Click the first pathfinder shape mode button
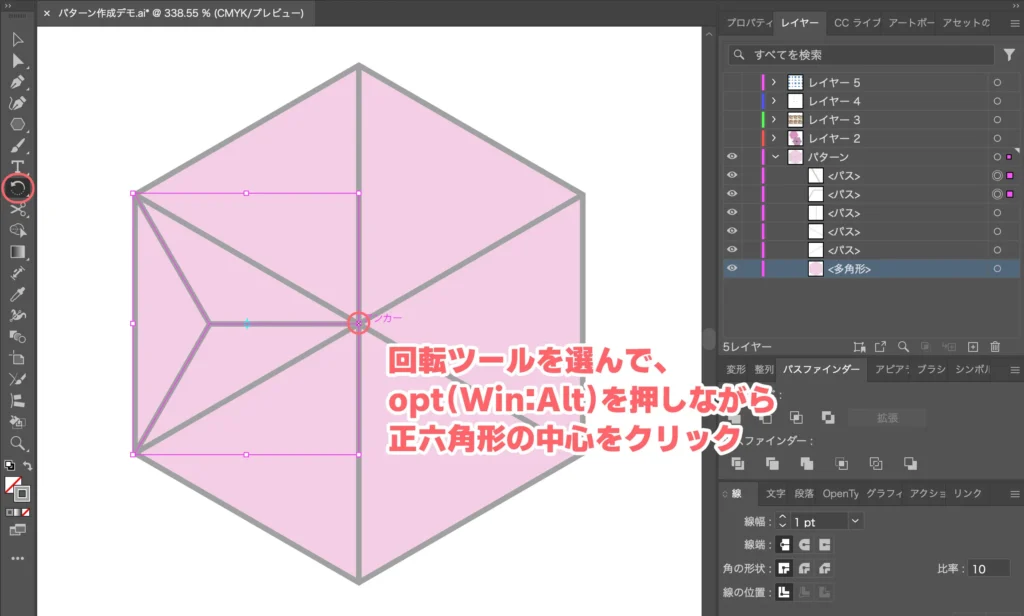The width and height of the screenshot is (1024, 616). [x=735, y=418]
